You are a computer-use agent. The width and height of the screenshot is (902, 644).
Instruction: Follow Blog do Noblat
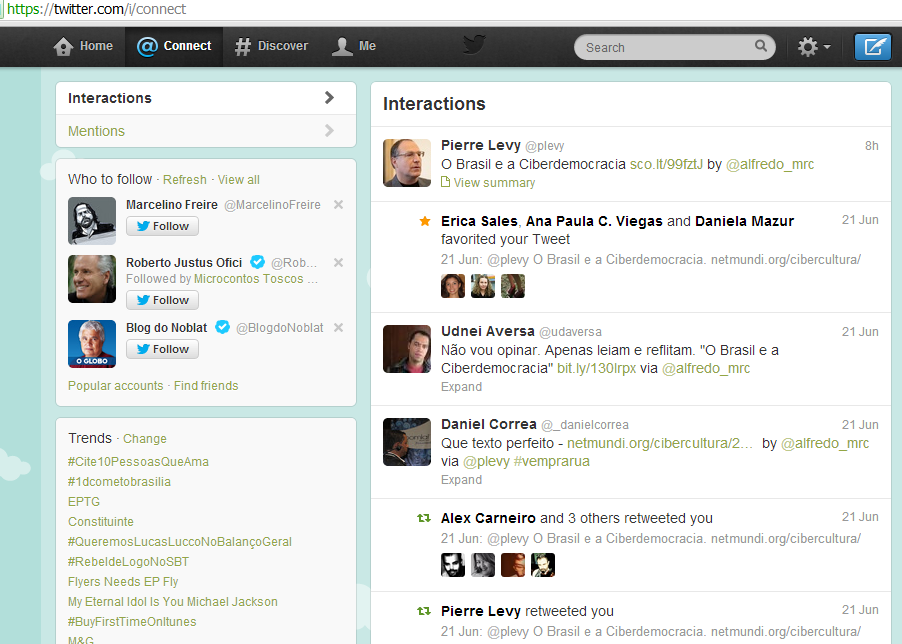click(162, 349)
